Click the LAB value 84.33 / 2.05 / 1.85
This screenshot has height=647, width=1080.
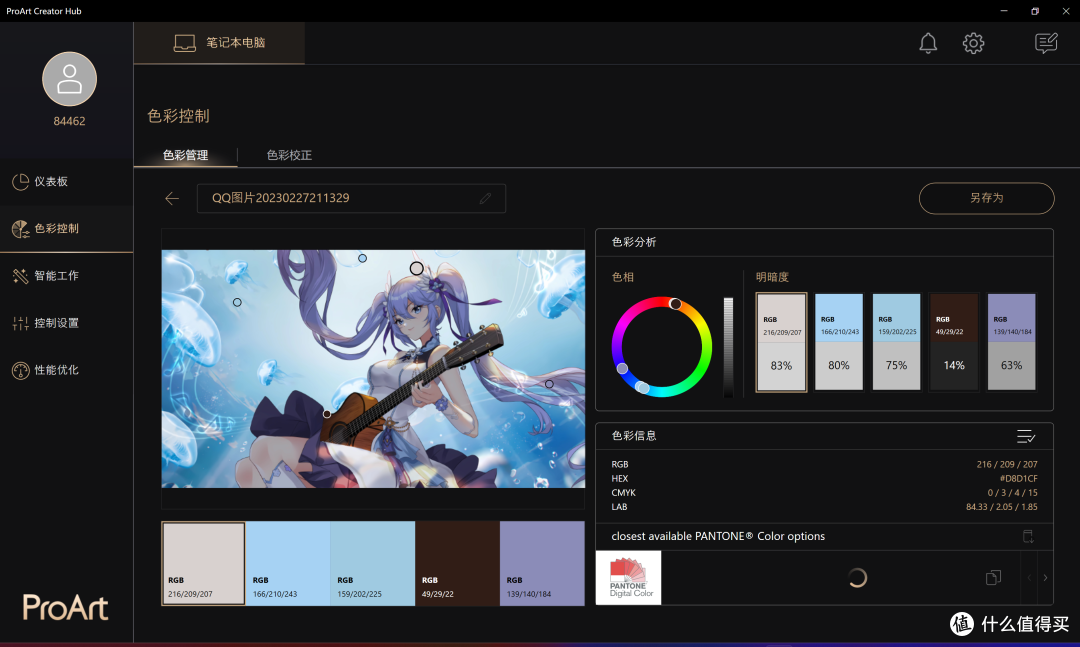pyautogui.click(x=1001, y=507)
